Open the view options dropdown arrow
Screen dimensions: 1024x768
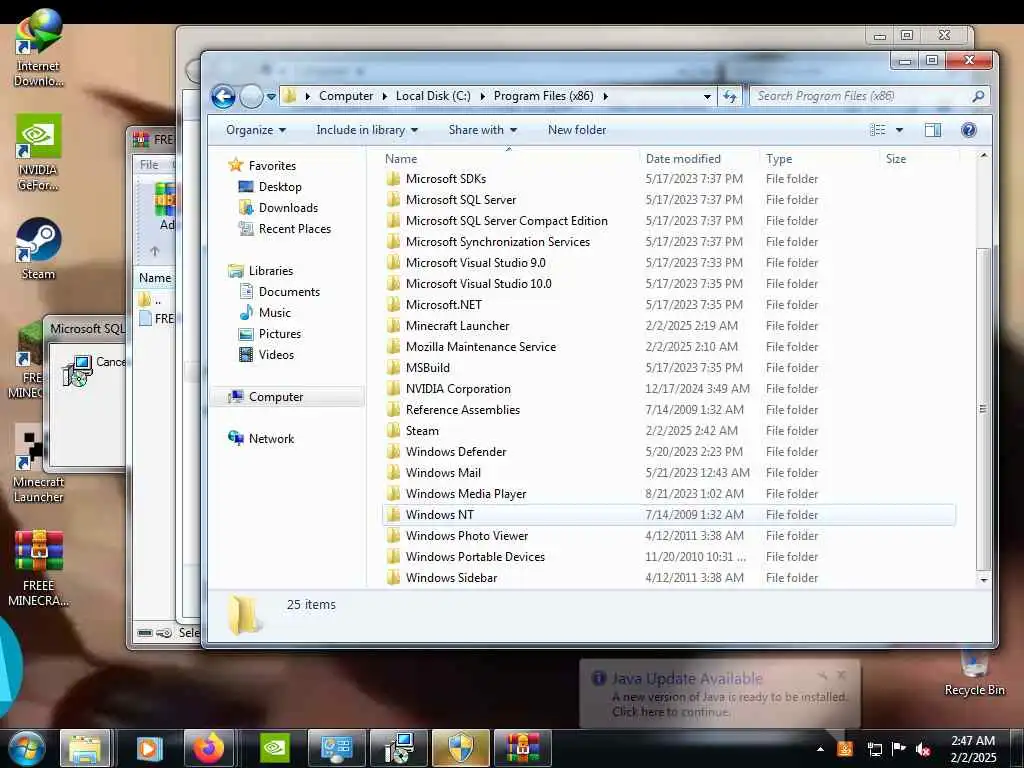(899, 130)
